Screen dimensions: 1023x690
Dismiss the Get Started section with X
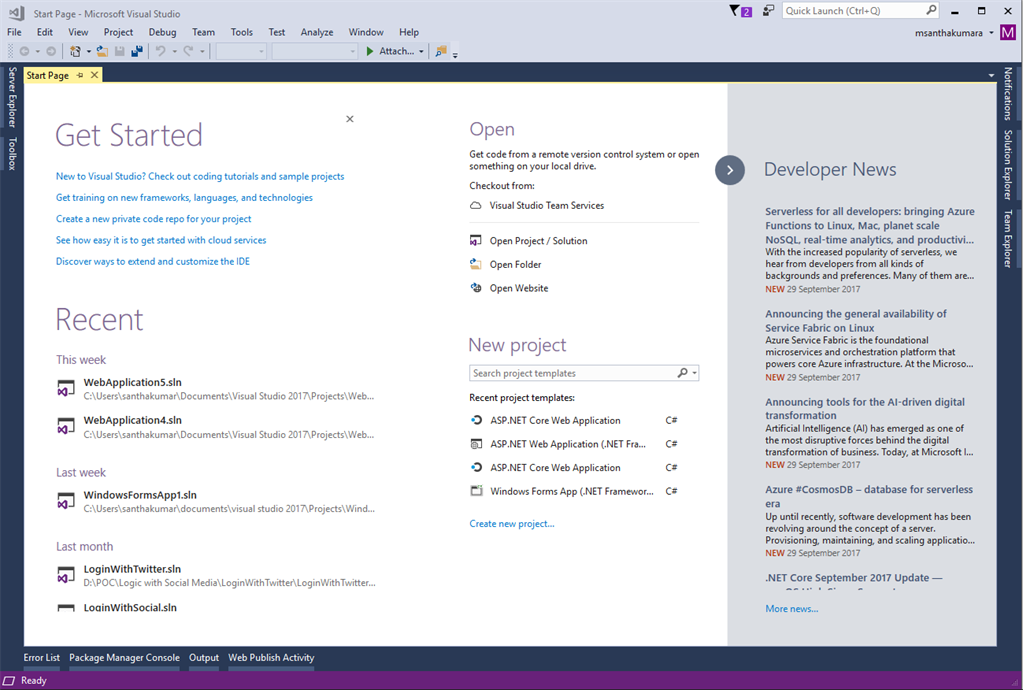[x=350, y=119]
